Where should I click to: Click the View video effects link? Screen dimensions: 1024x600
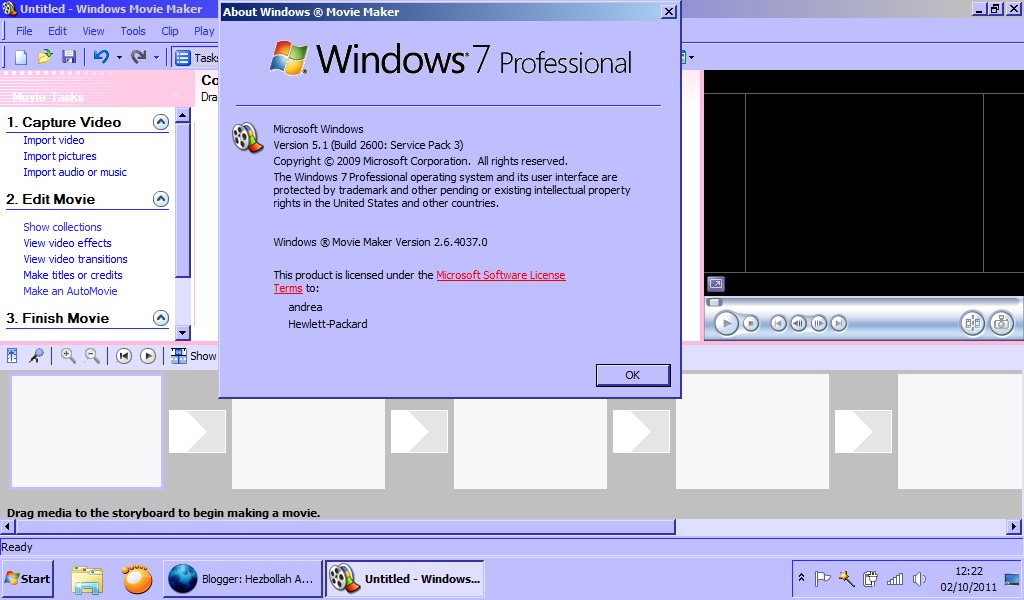[x=67, y=243]
